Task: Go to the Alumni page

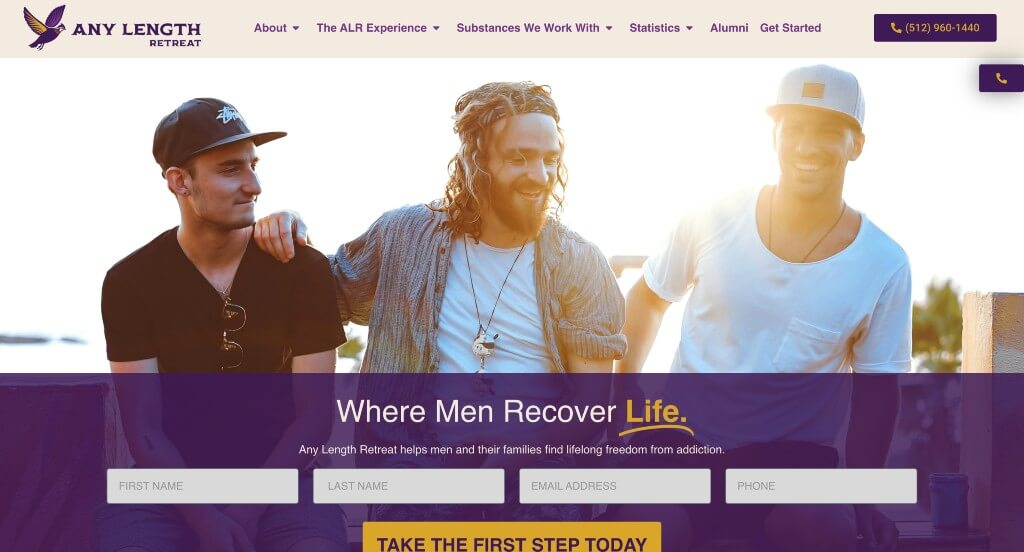Action: tap(729, 28)
